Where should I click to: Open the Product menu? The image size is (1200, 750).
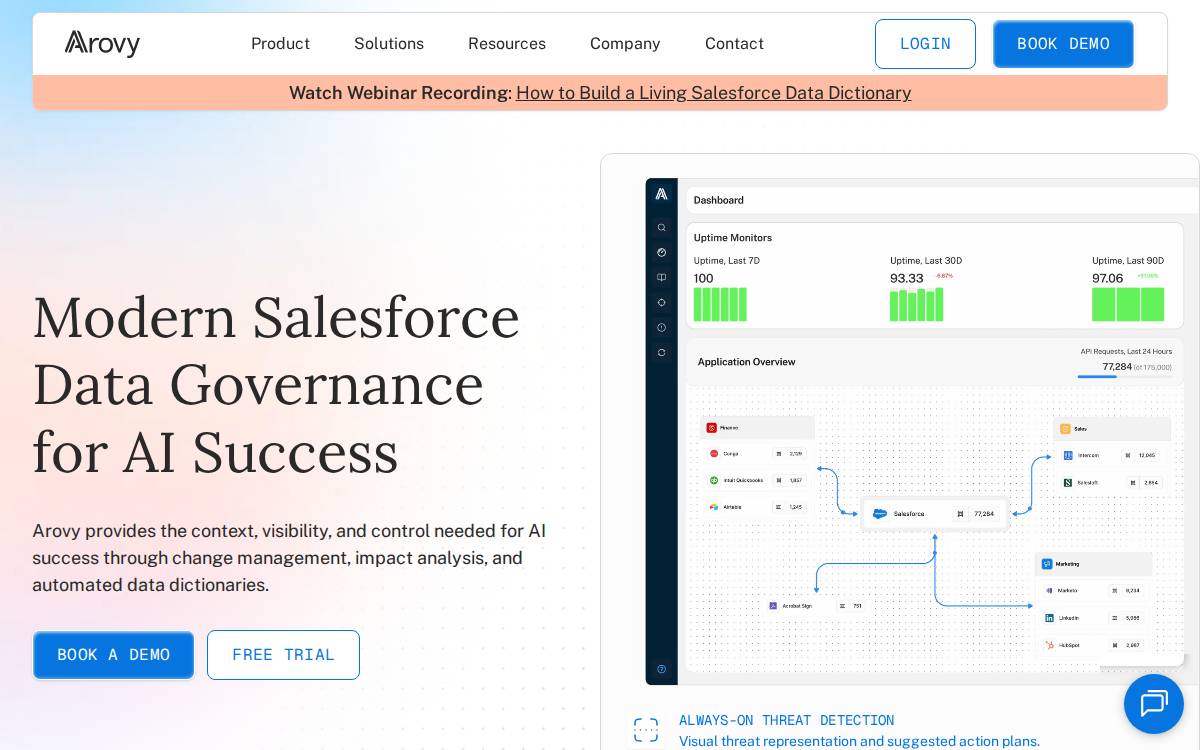280,44
